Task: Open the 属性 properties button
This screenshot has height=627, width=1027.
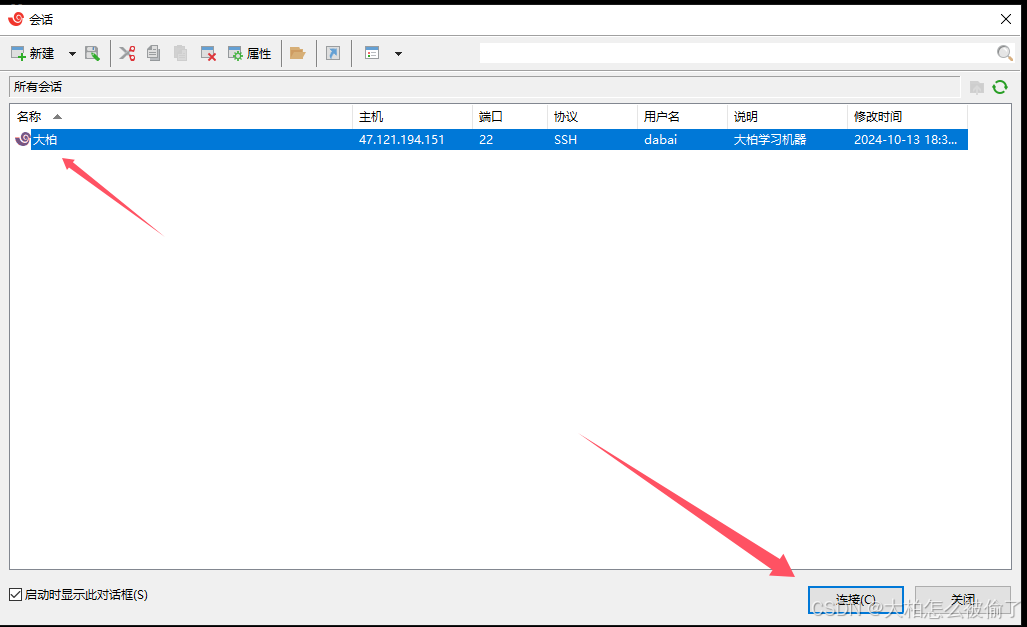Action: tap(250, 53)
